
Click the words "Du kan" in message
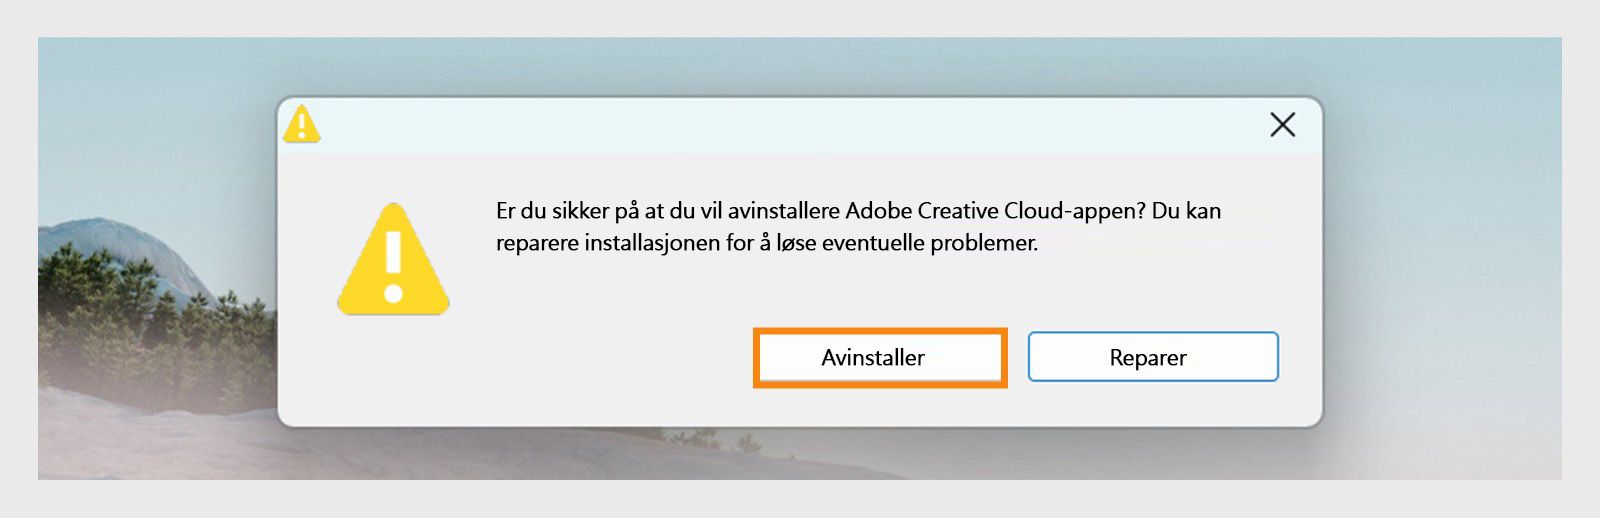pos(1186,211)
